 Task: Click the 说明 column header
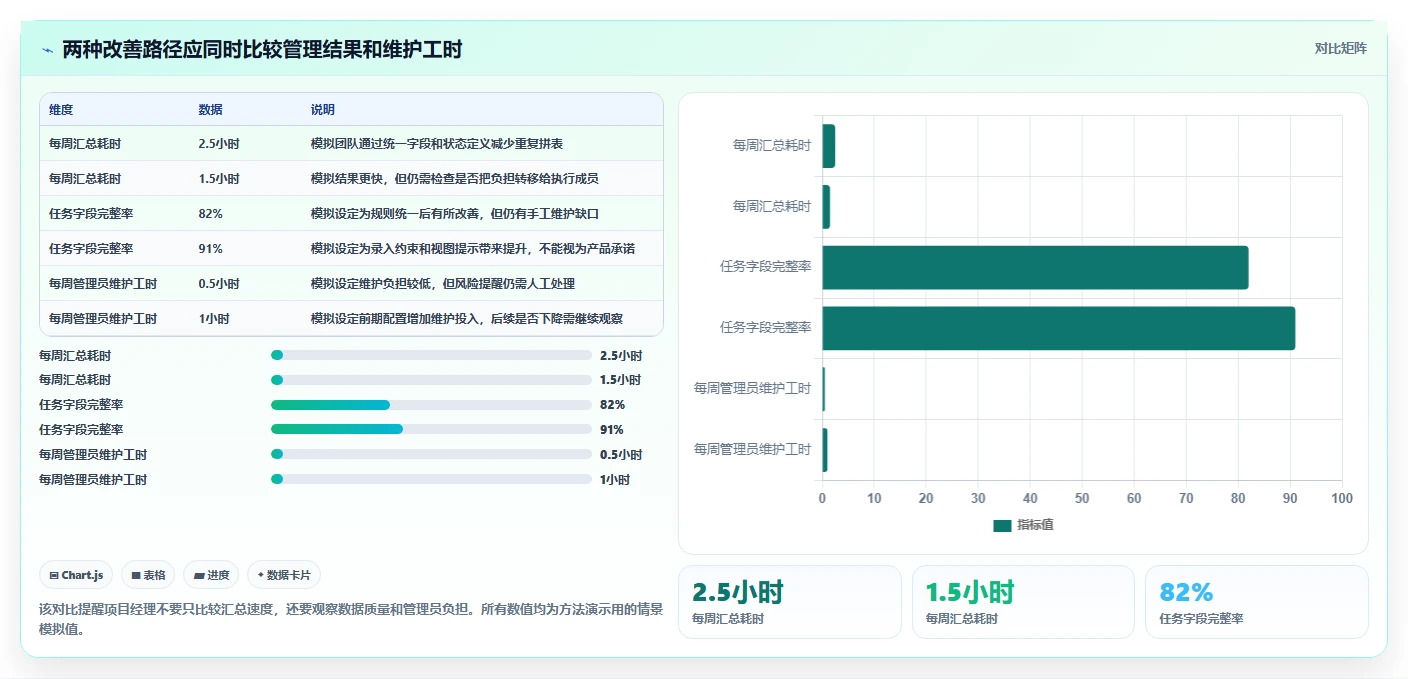pos(323,109)
